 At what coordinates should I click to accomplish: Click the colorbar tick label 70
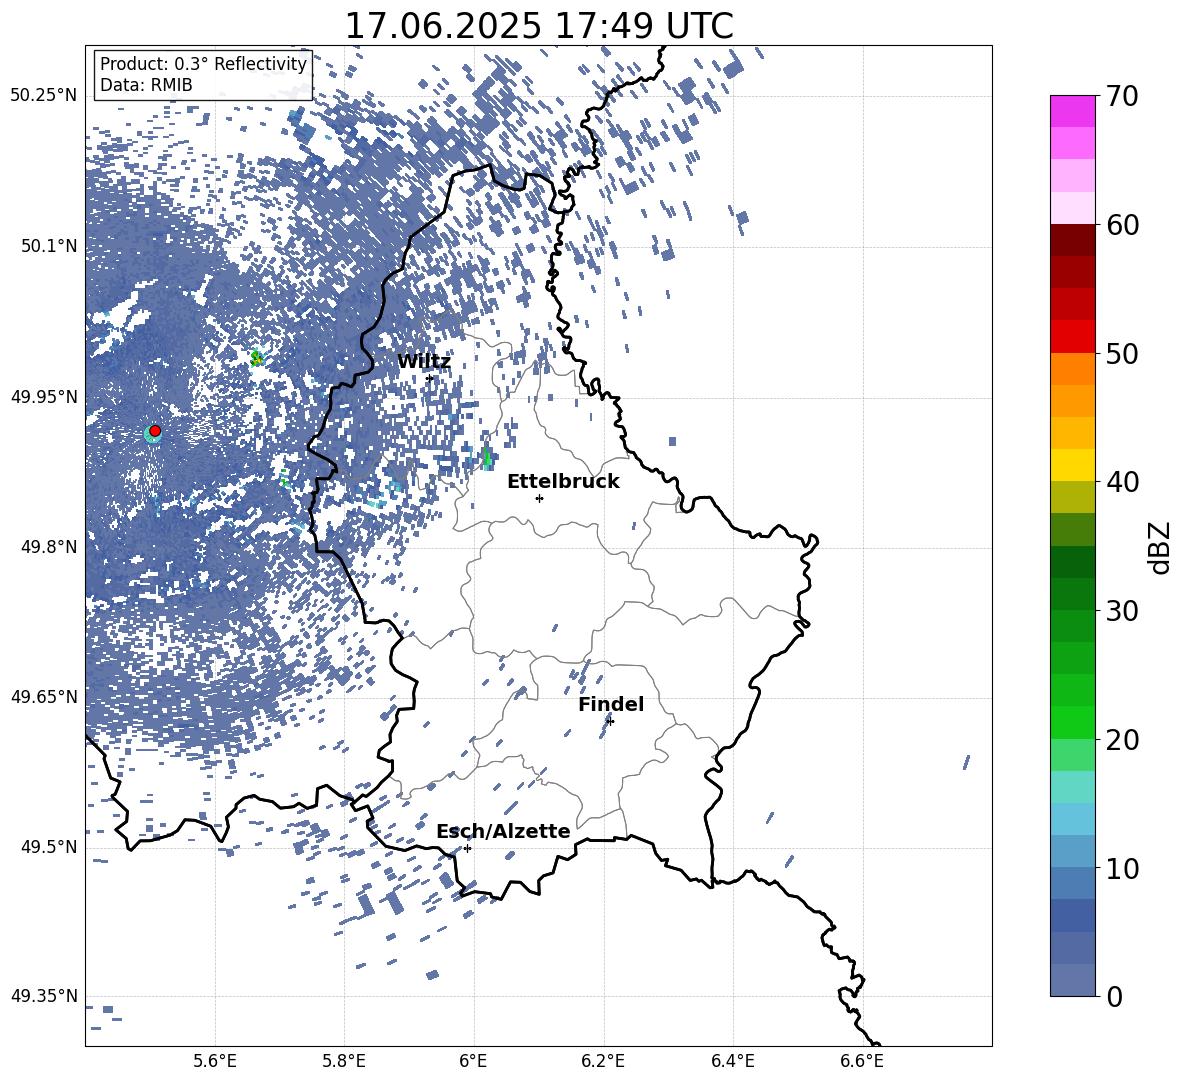(1122, 96)
